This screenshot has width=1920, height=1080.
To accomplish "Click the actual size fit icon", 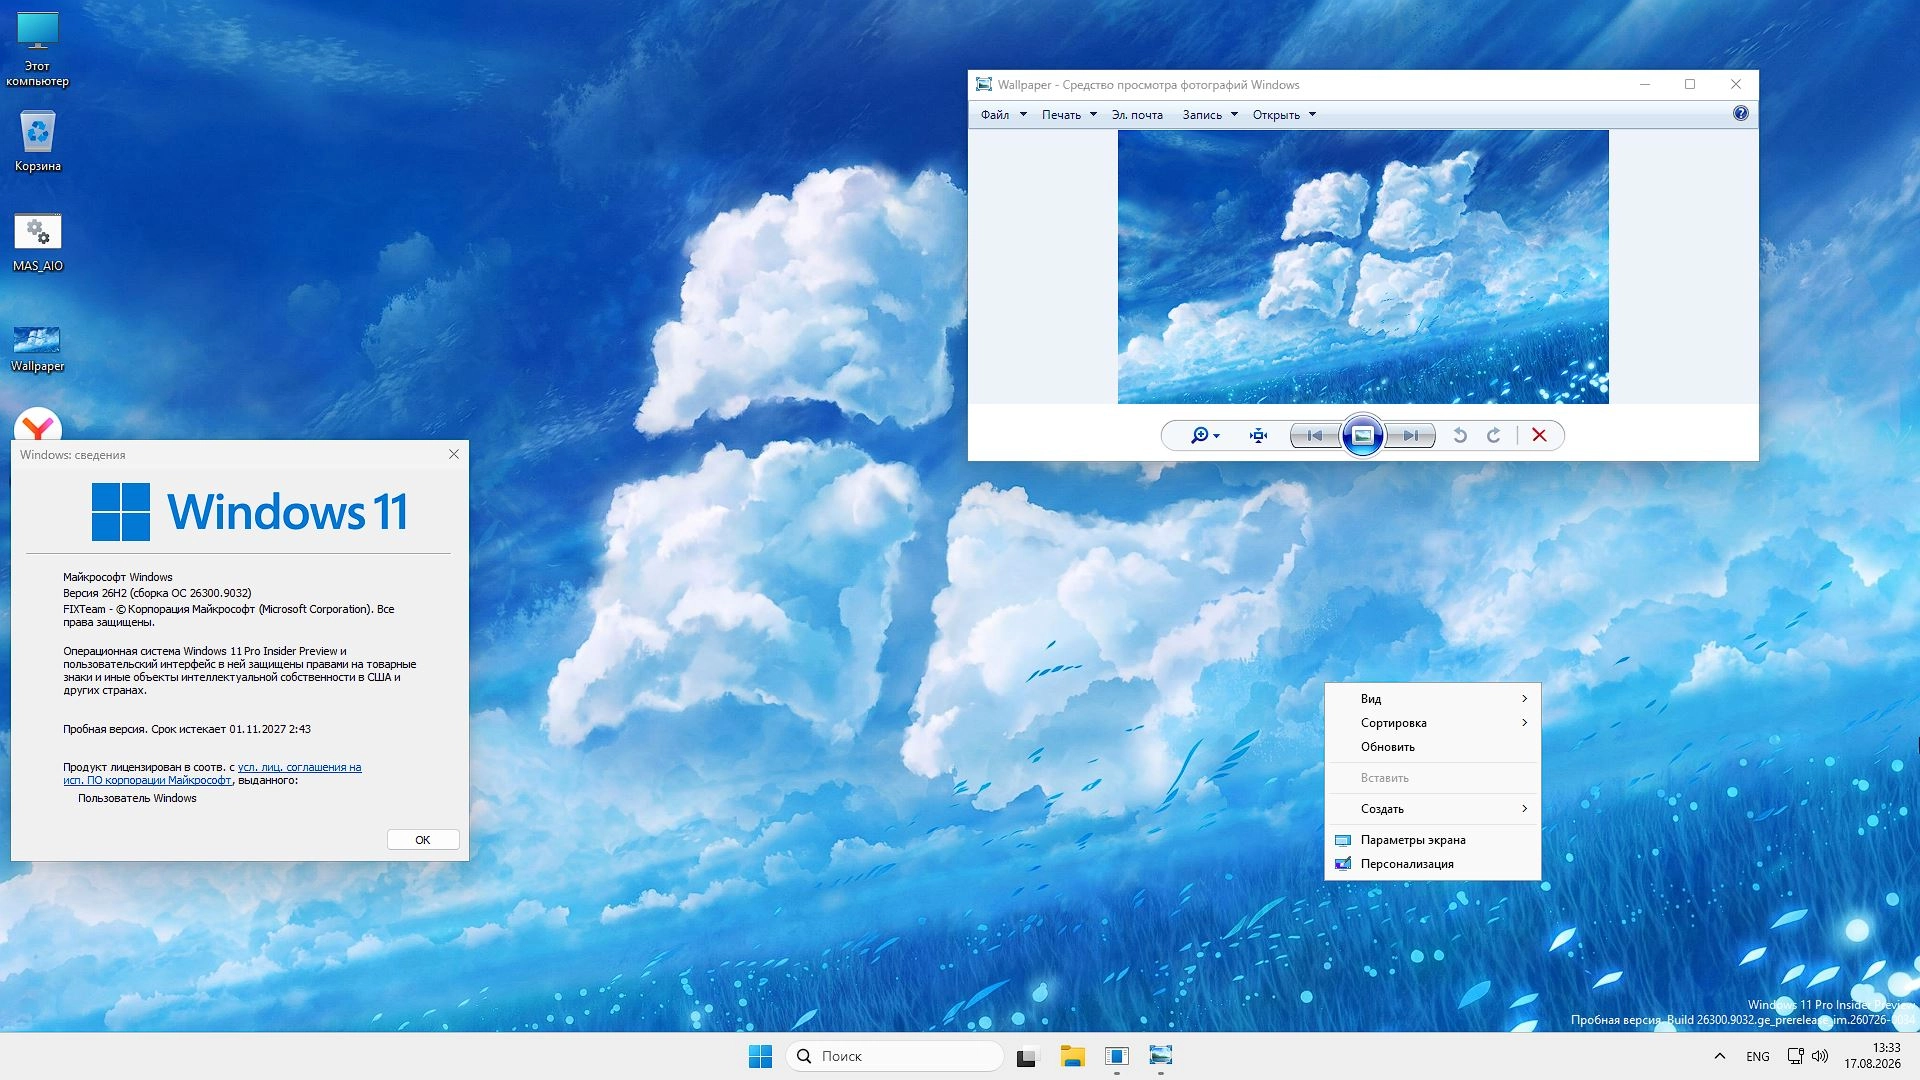I will pyautogui.click(x=1258, y=435).
